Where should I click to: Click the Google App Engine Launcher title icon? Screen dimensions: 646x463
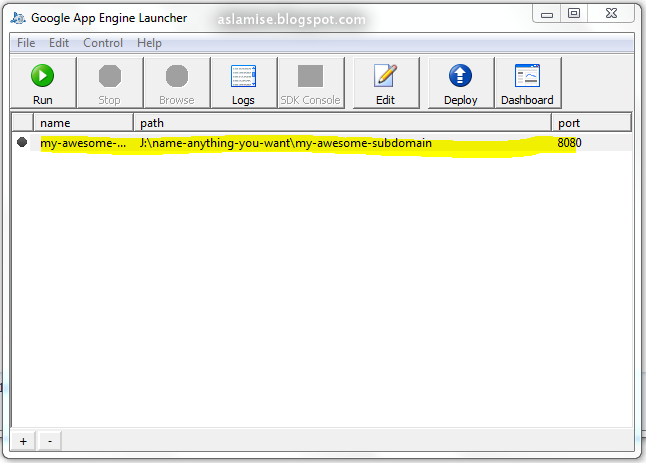point(18,18)
